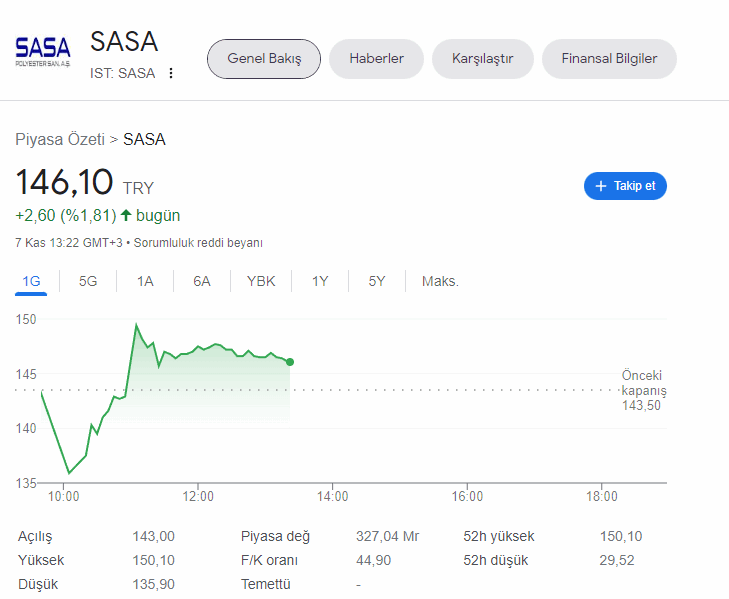The height and width of the screenshot is (599, 729).
Task: Click the Temettü label
Action: [x=265, y=584]
